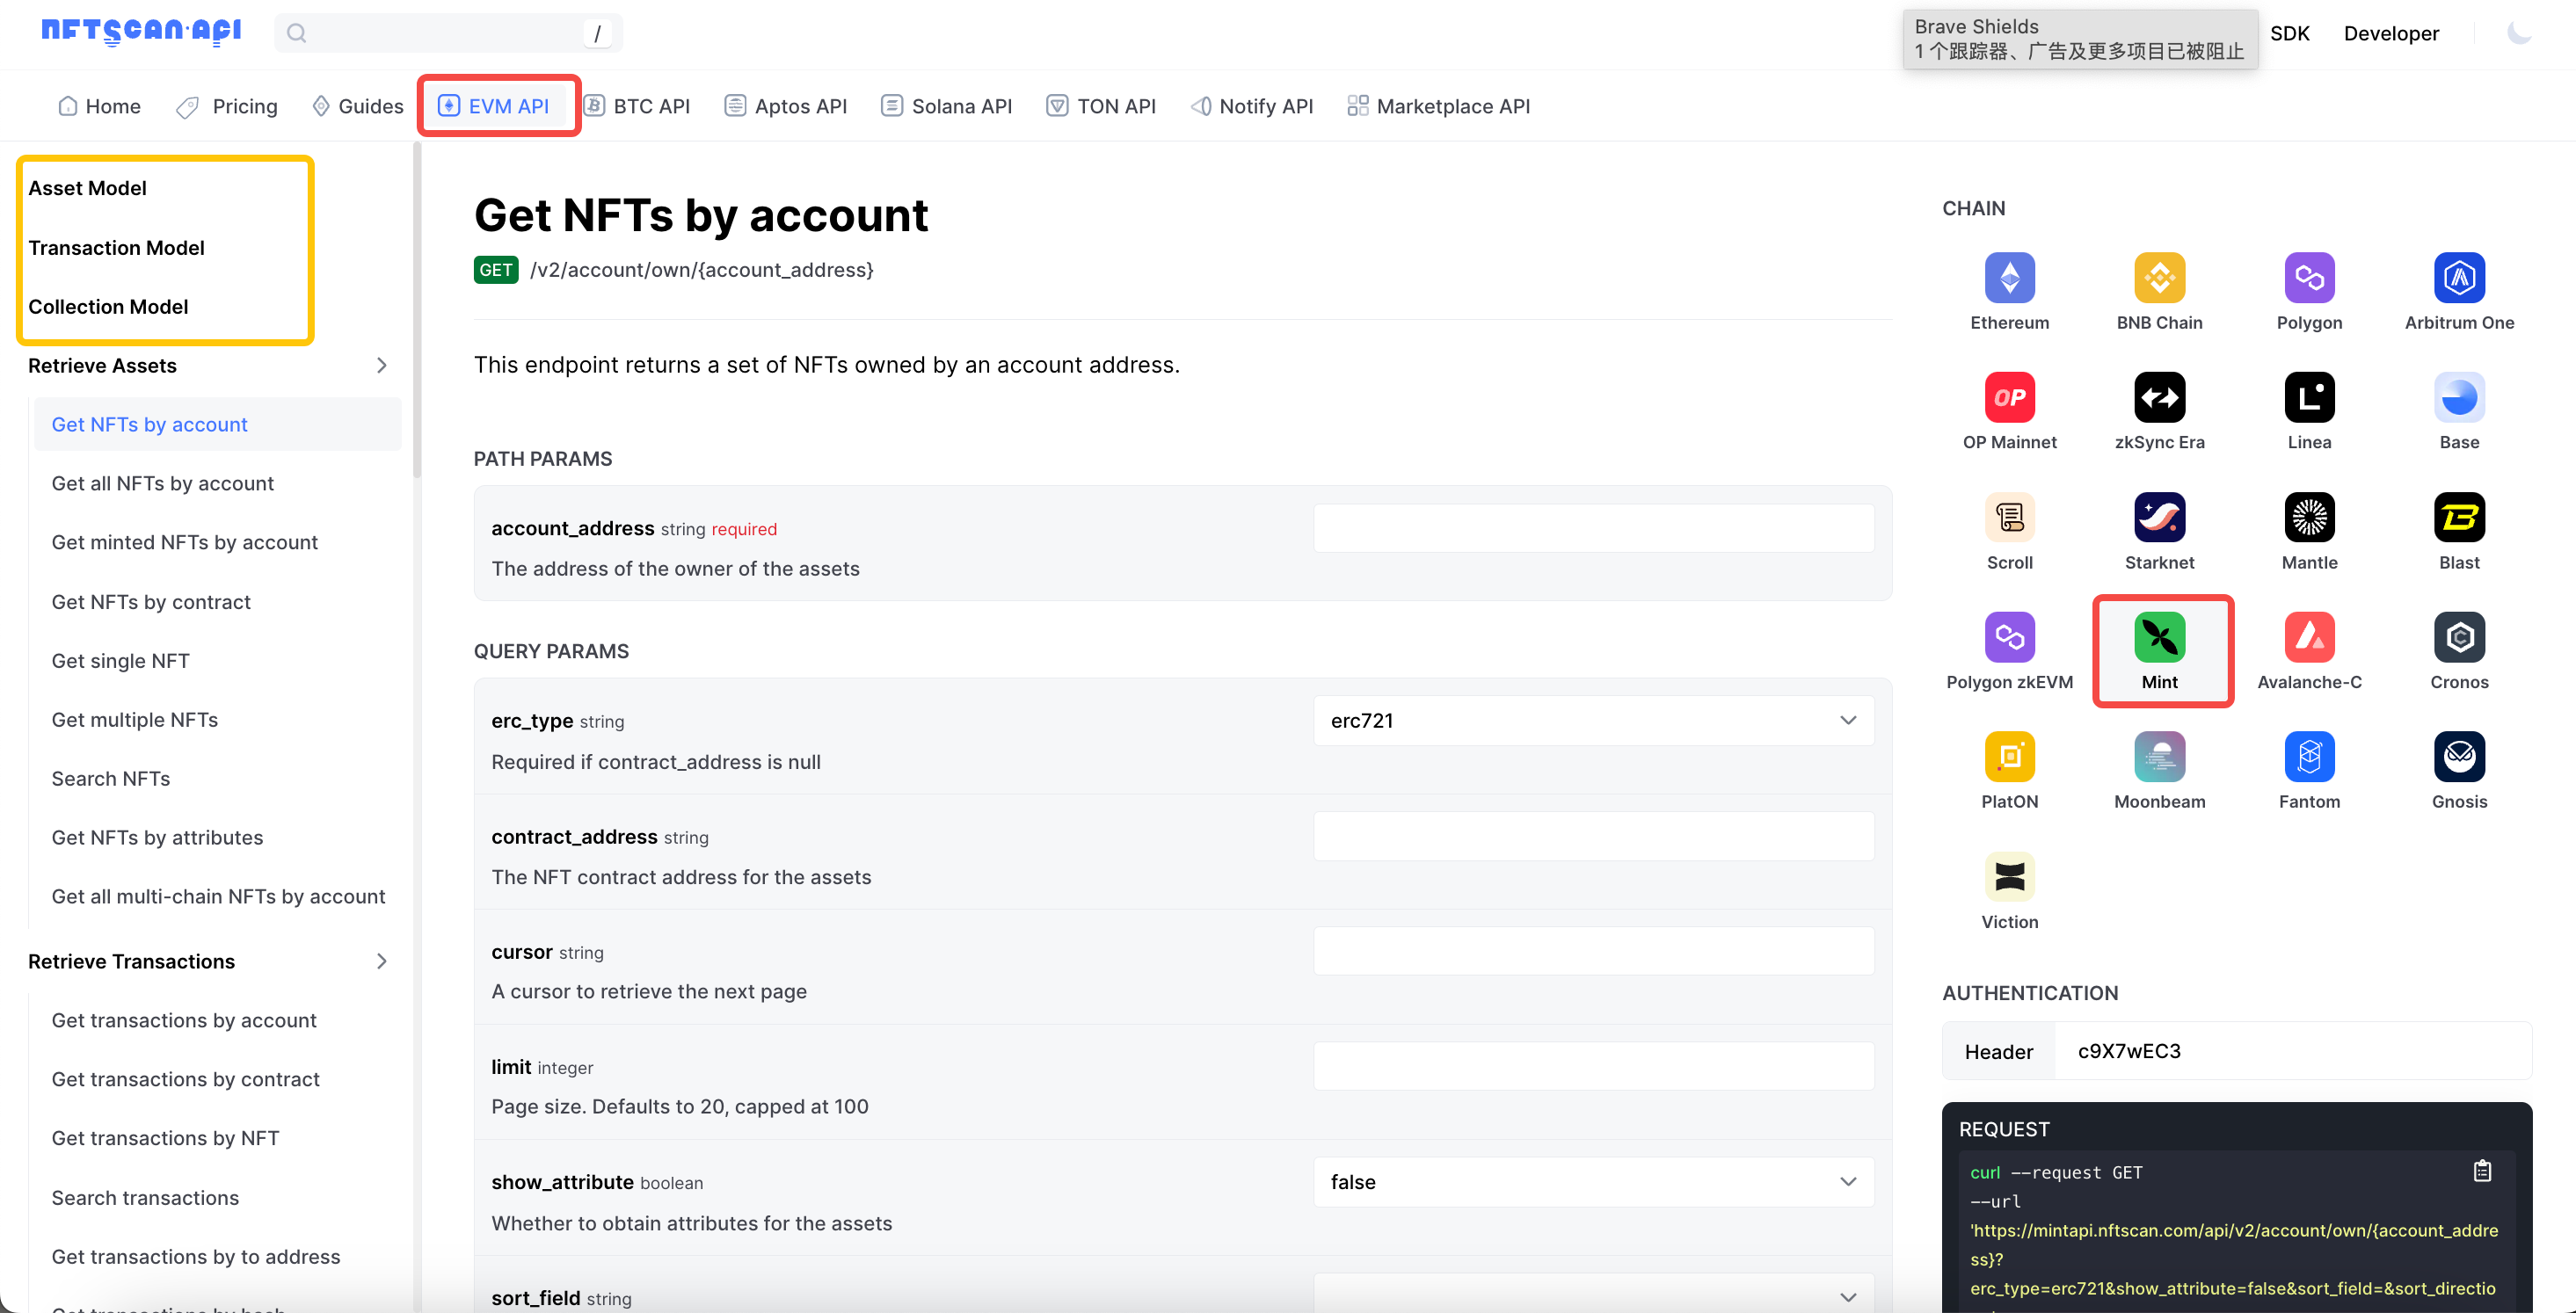Viewport: 2576px width, 1313px height.
Task: Pick the Arbitrum One chain icon
Action: click(x=2458, y=278)
